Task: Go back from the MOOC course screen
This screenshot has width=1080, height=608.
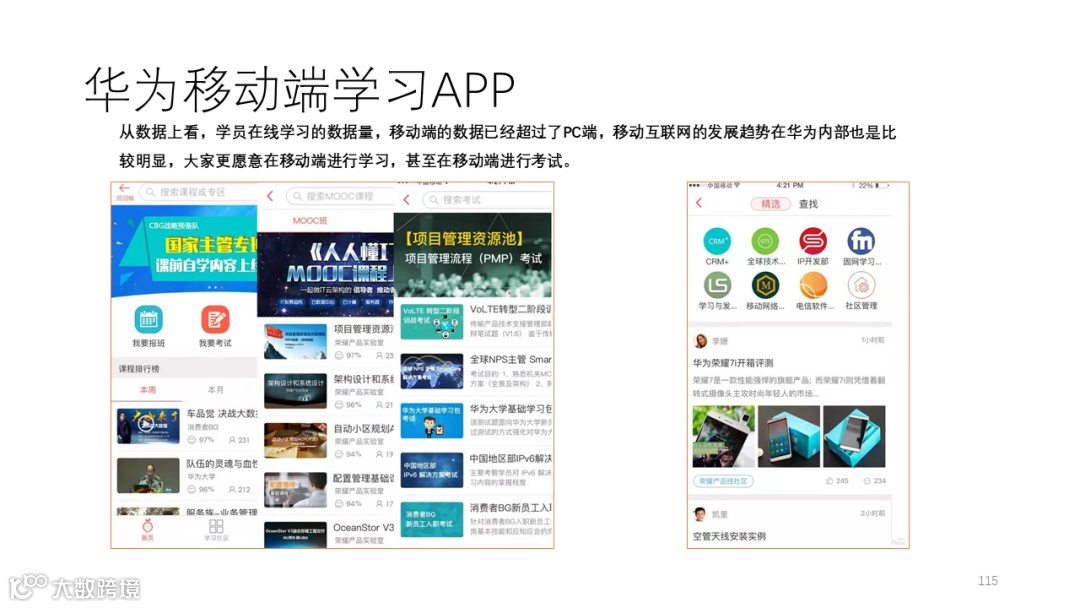Action: (x=270, y=196)
